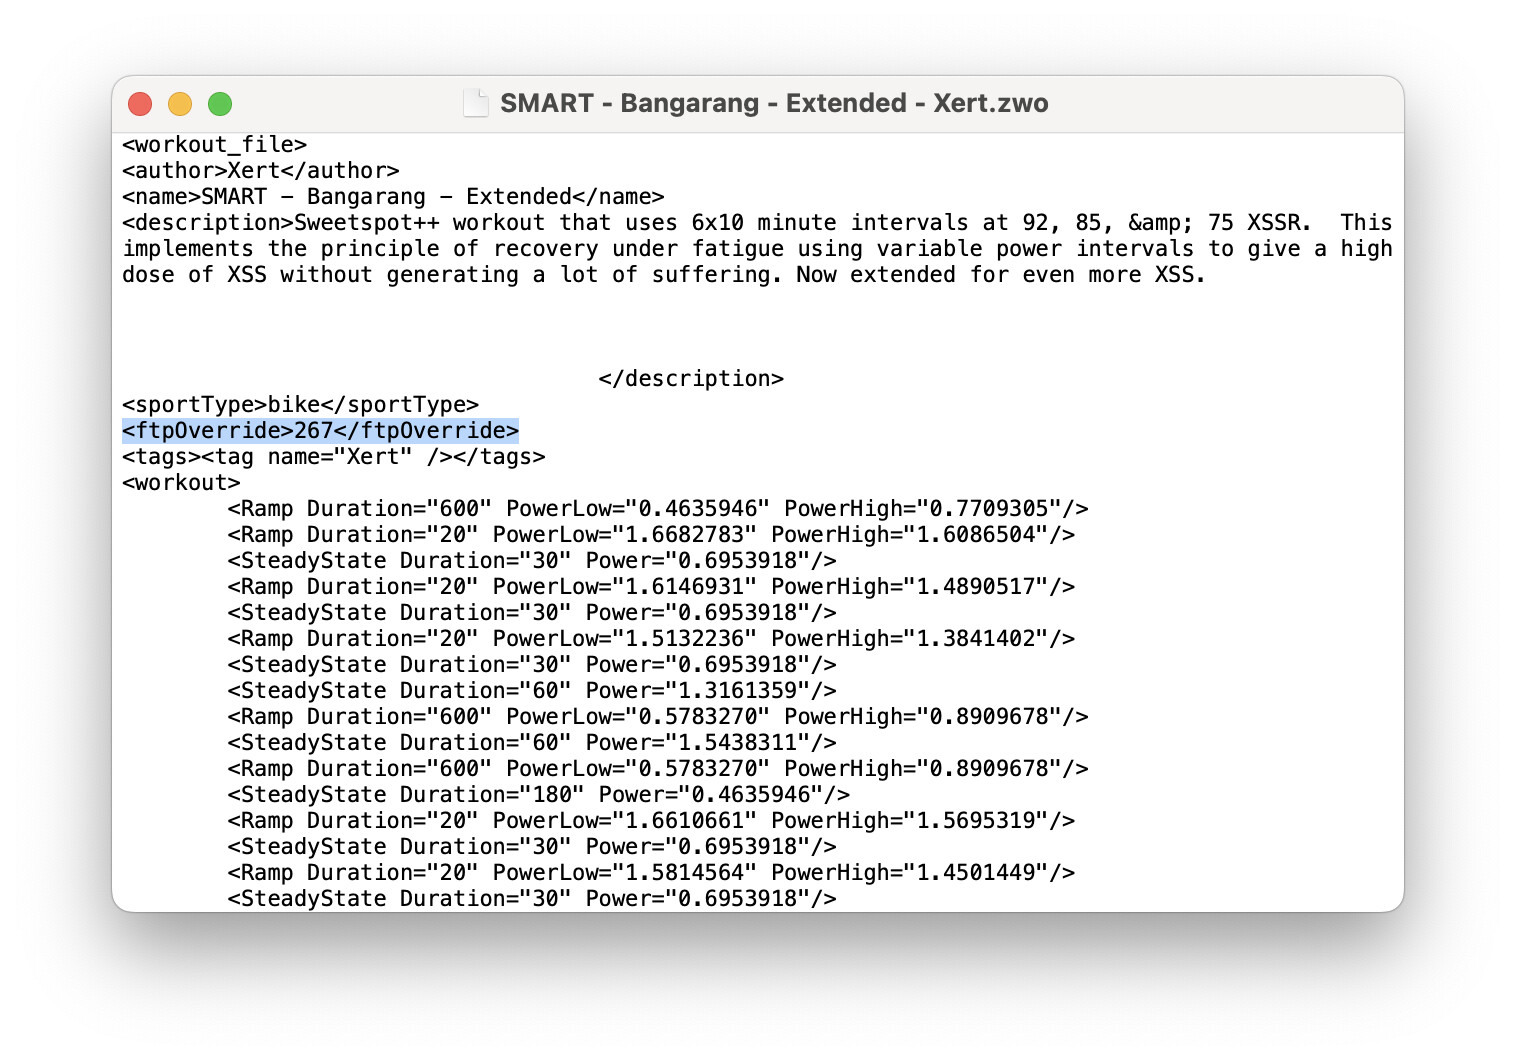1516x1060 pixels.
Task: Minimize the window with yellow button
Action: tap(180, 104)
